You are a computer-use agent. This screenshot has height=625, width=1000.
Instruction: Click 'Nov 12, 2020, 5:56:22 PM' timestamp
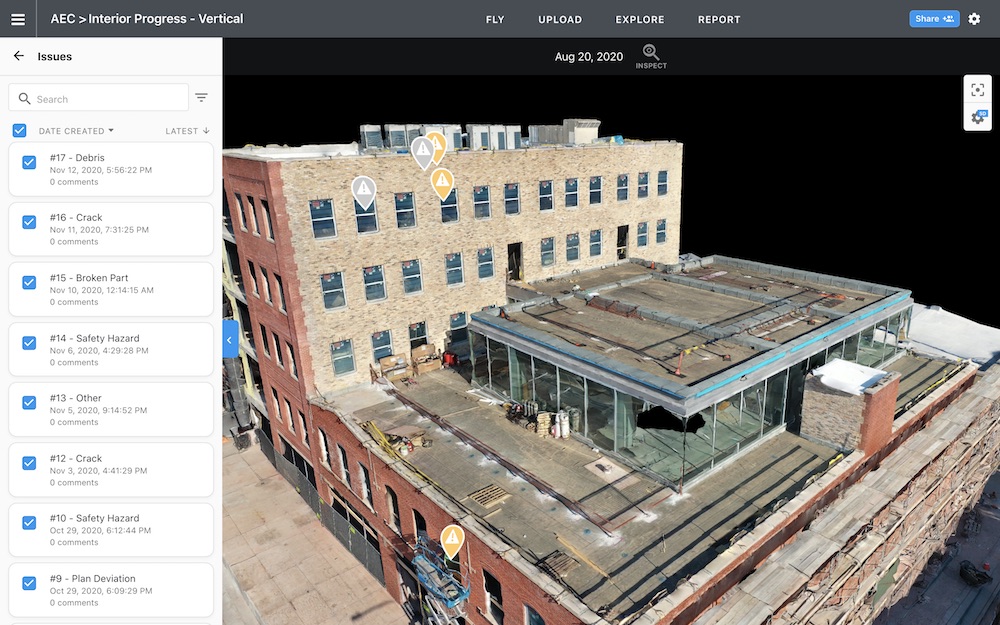point(101,170)
